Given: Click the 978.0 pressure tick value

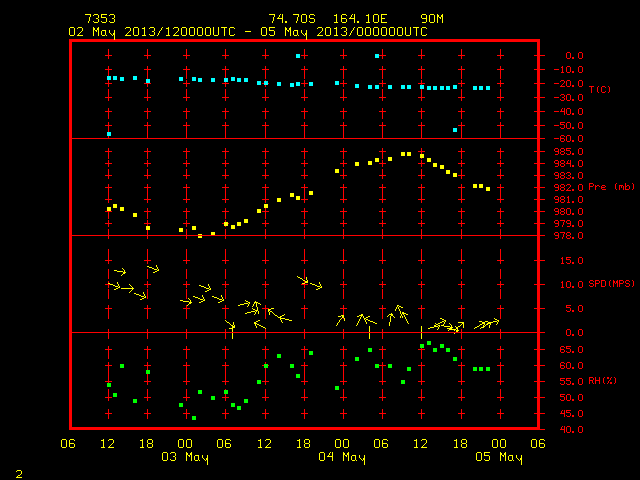Looking at the screenshot, I should pos(569,236).
